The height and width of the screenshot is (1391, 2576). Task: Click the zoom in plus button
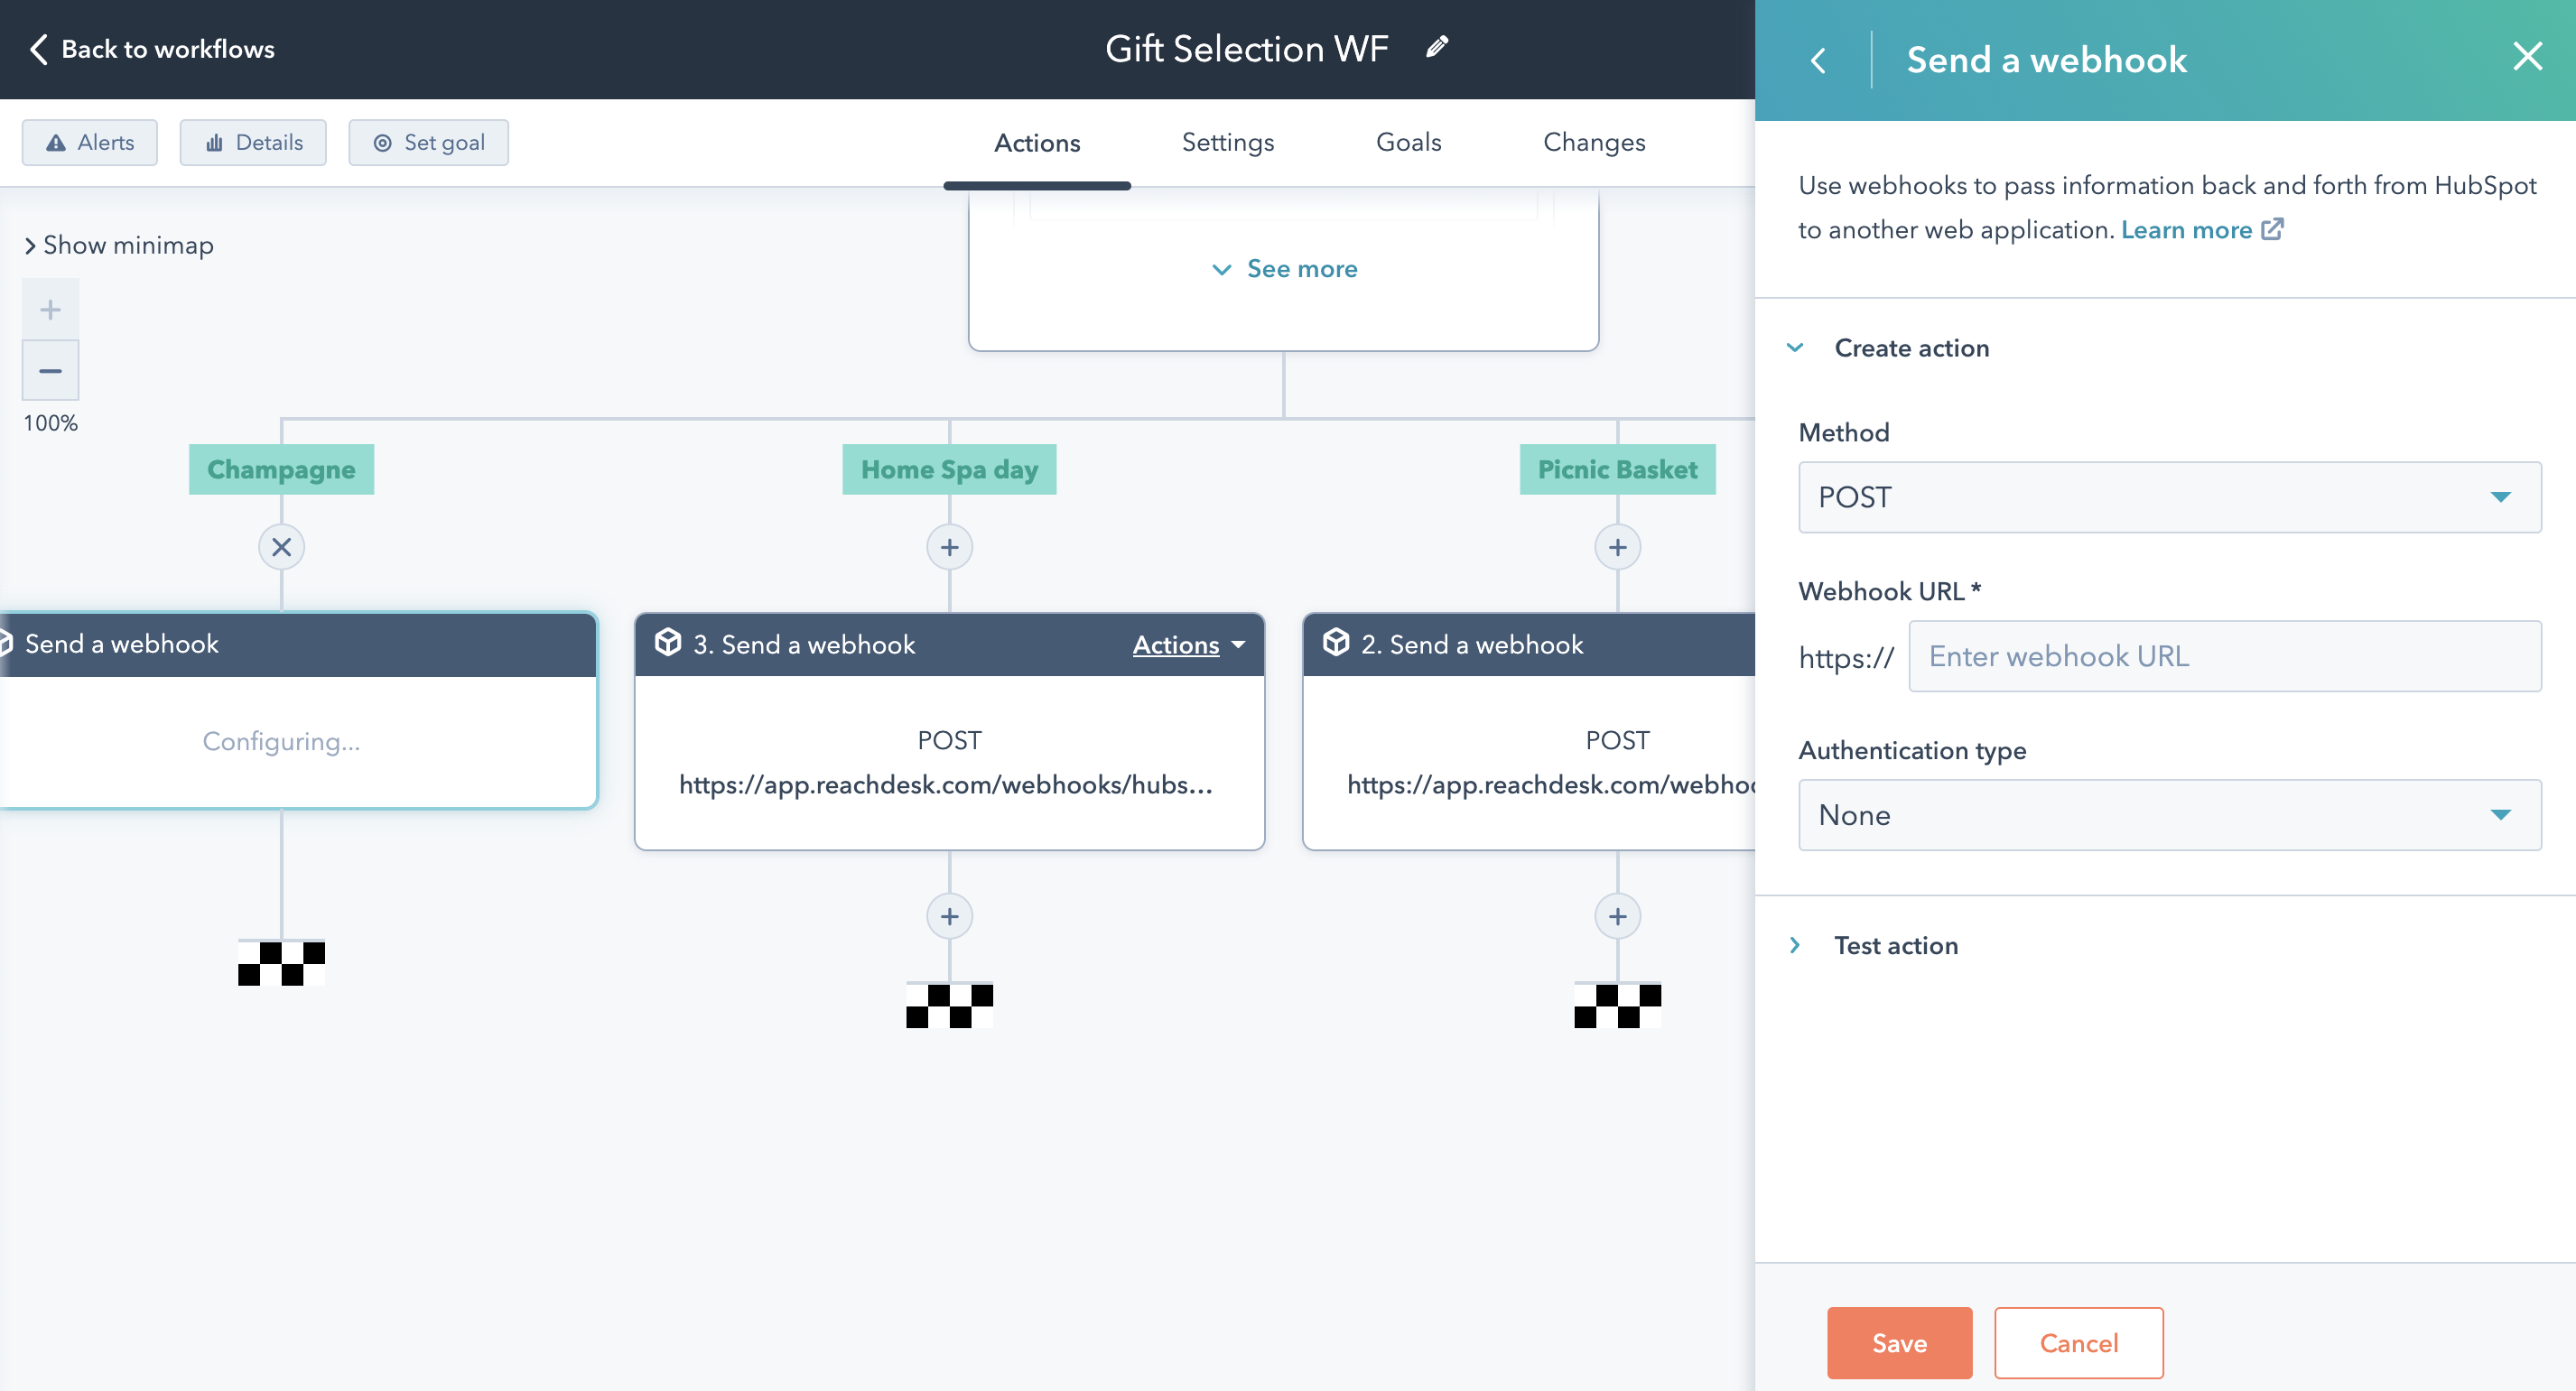pyautogui.click(x=50, y=310)
